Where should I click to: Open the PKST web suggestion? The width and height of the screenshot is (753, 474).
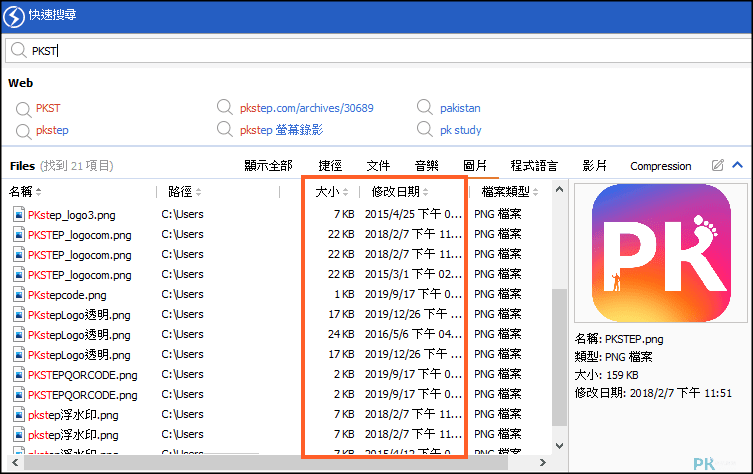coord(48,108)
